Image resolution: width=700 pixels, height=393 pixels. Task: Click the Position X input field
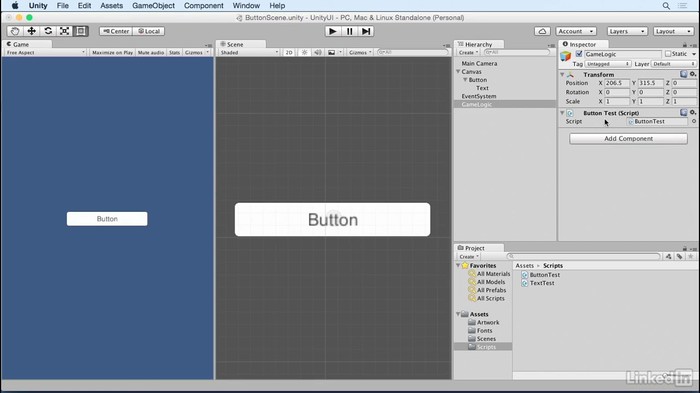coord(617,83)
